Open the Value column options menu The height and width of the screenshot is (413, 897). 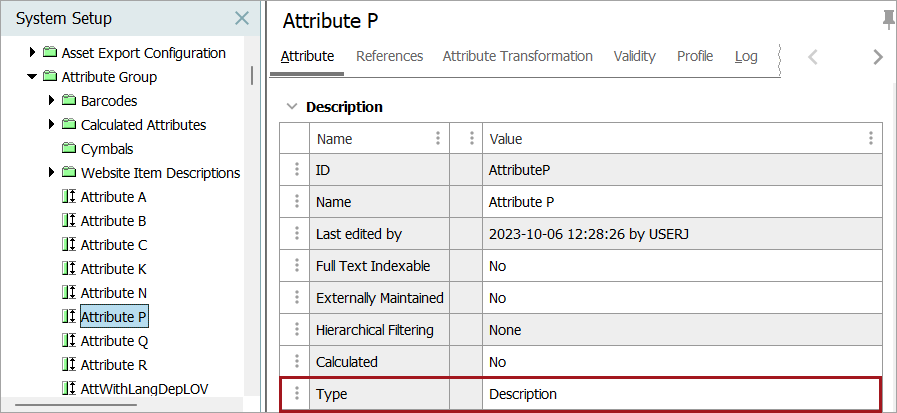tap(870, 139)
